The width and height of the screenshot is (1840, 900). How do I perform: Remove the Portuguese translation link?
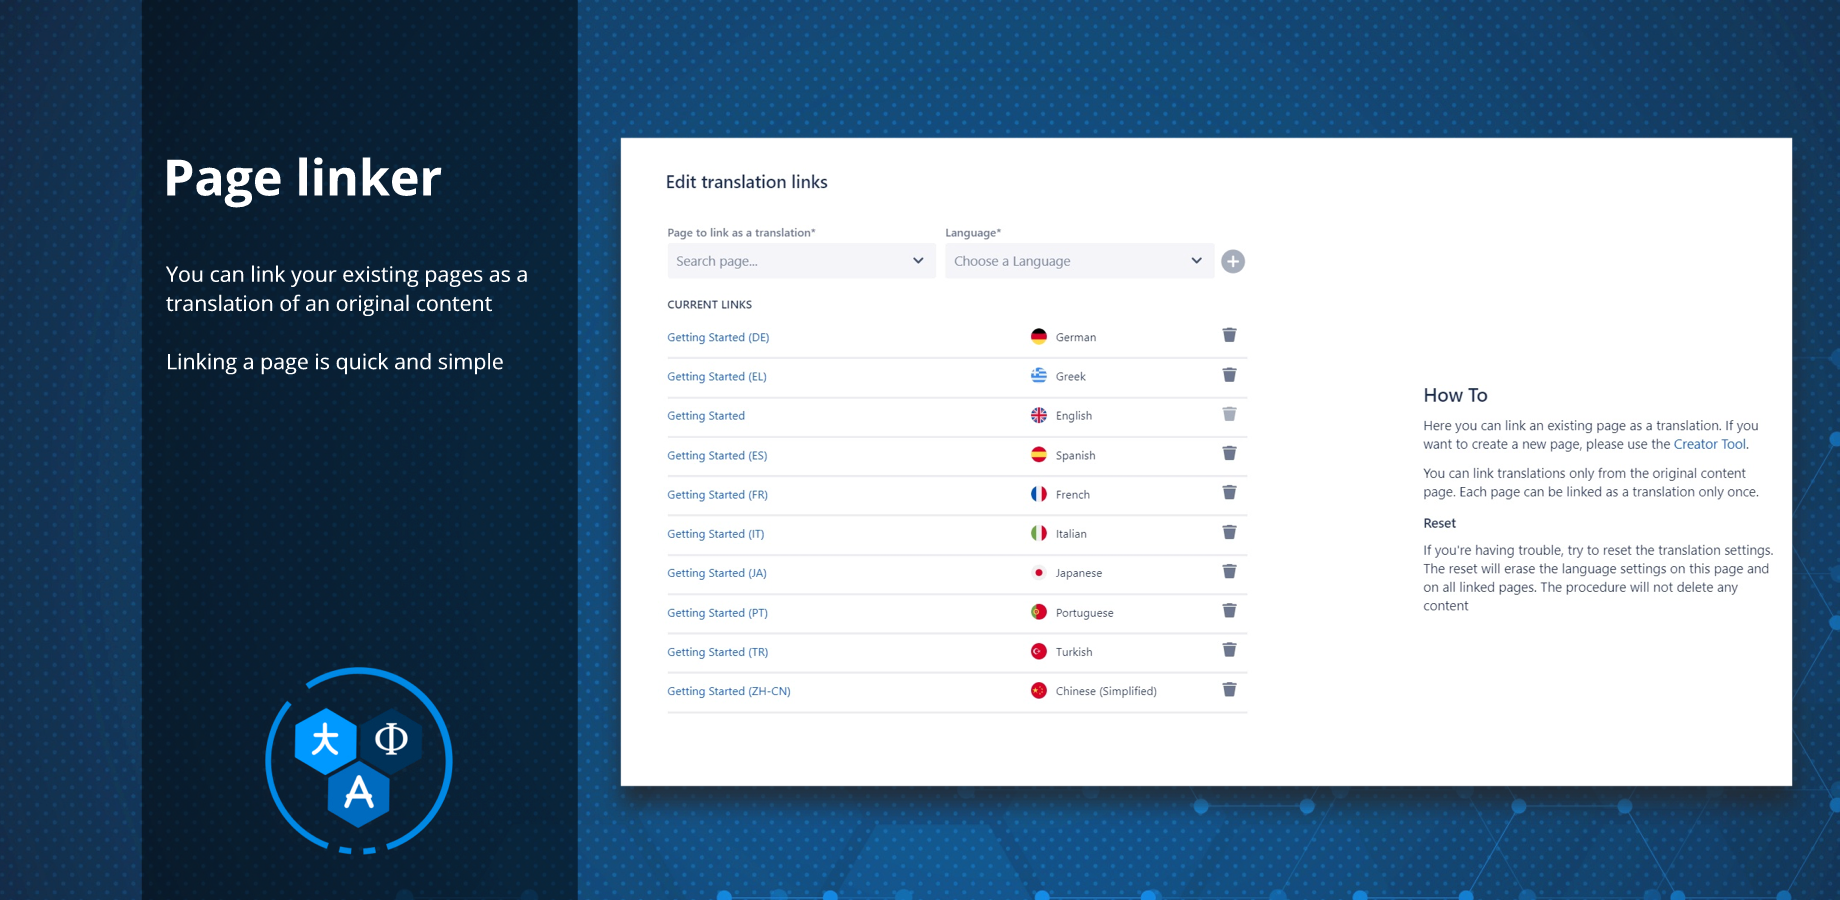click(x=1229, y=610)
